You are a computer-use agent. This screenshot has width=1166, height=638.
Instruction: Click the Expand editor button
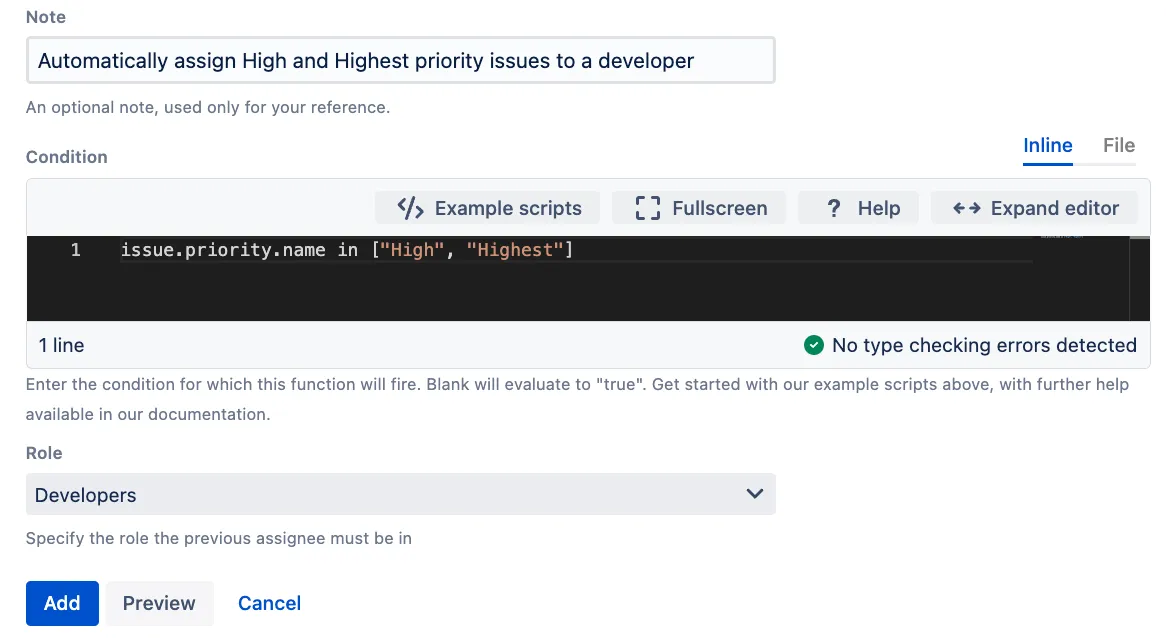(1034, 208)
